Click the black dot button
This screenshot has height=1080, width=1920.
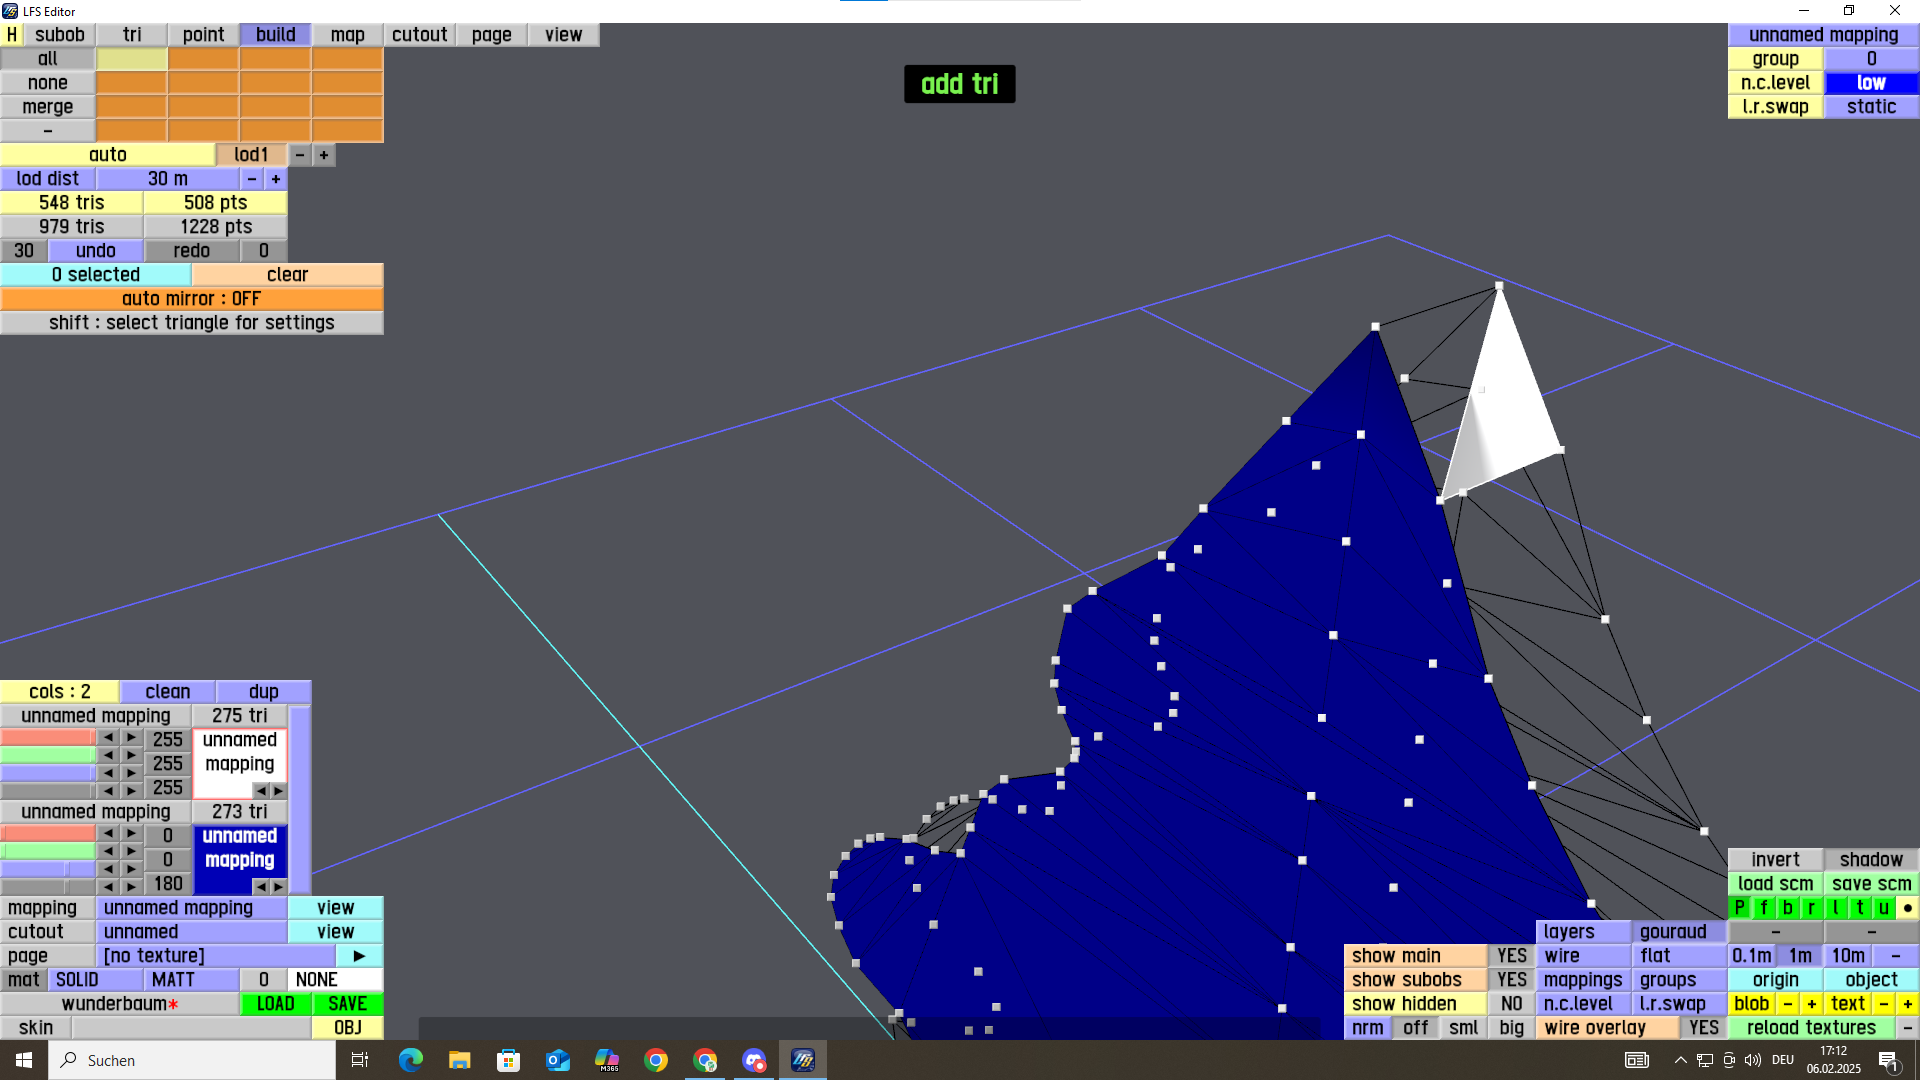click(1907, 908)
